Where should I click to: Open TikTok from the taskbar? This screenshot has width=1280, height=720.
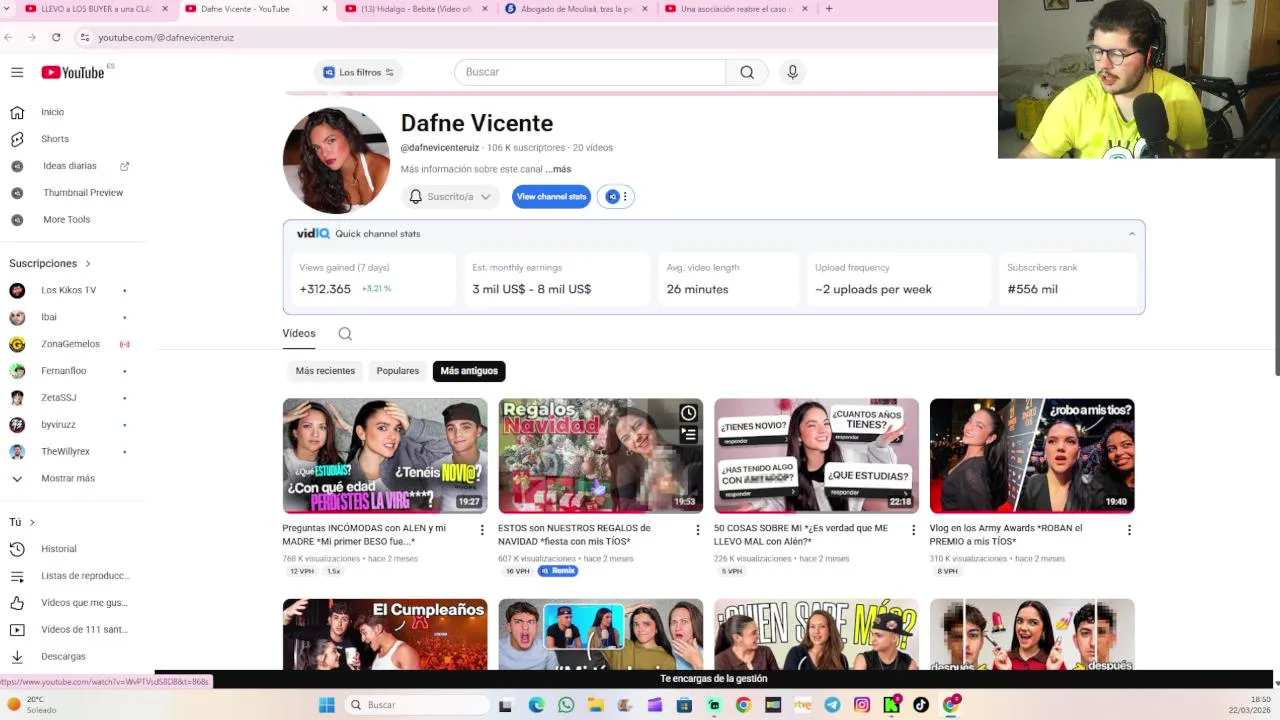[x=921, y=705]
